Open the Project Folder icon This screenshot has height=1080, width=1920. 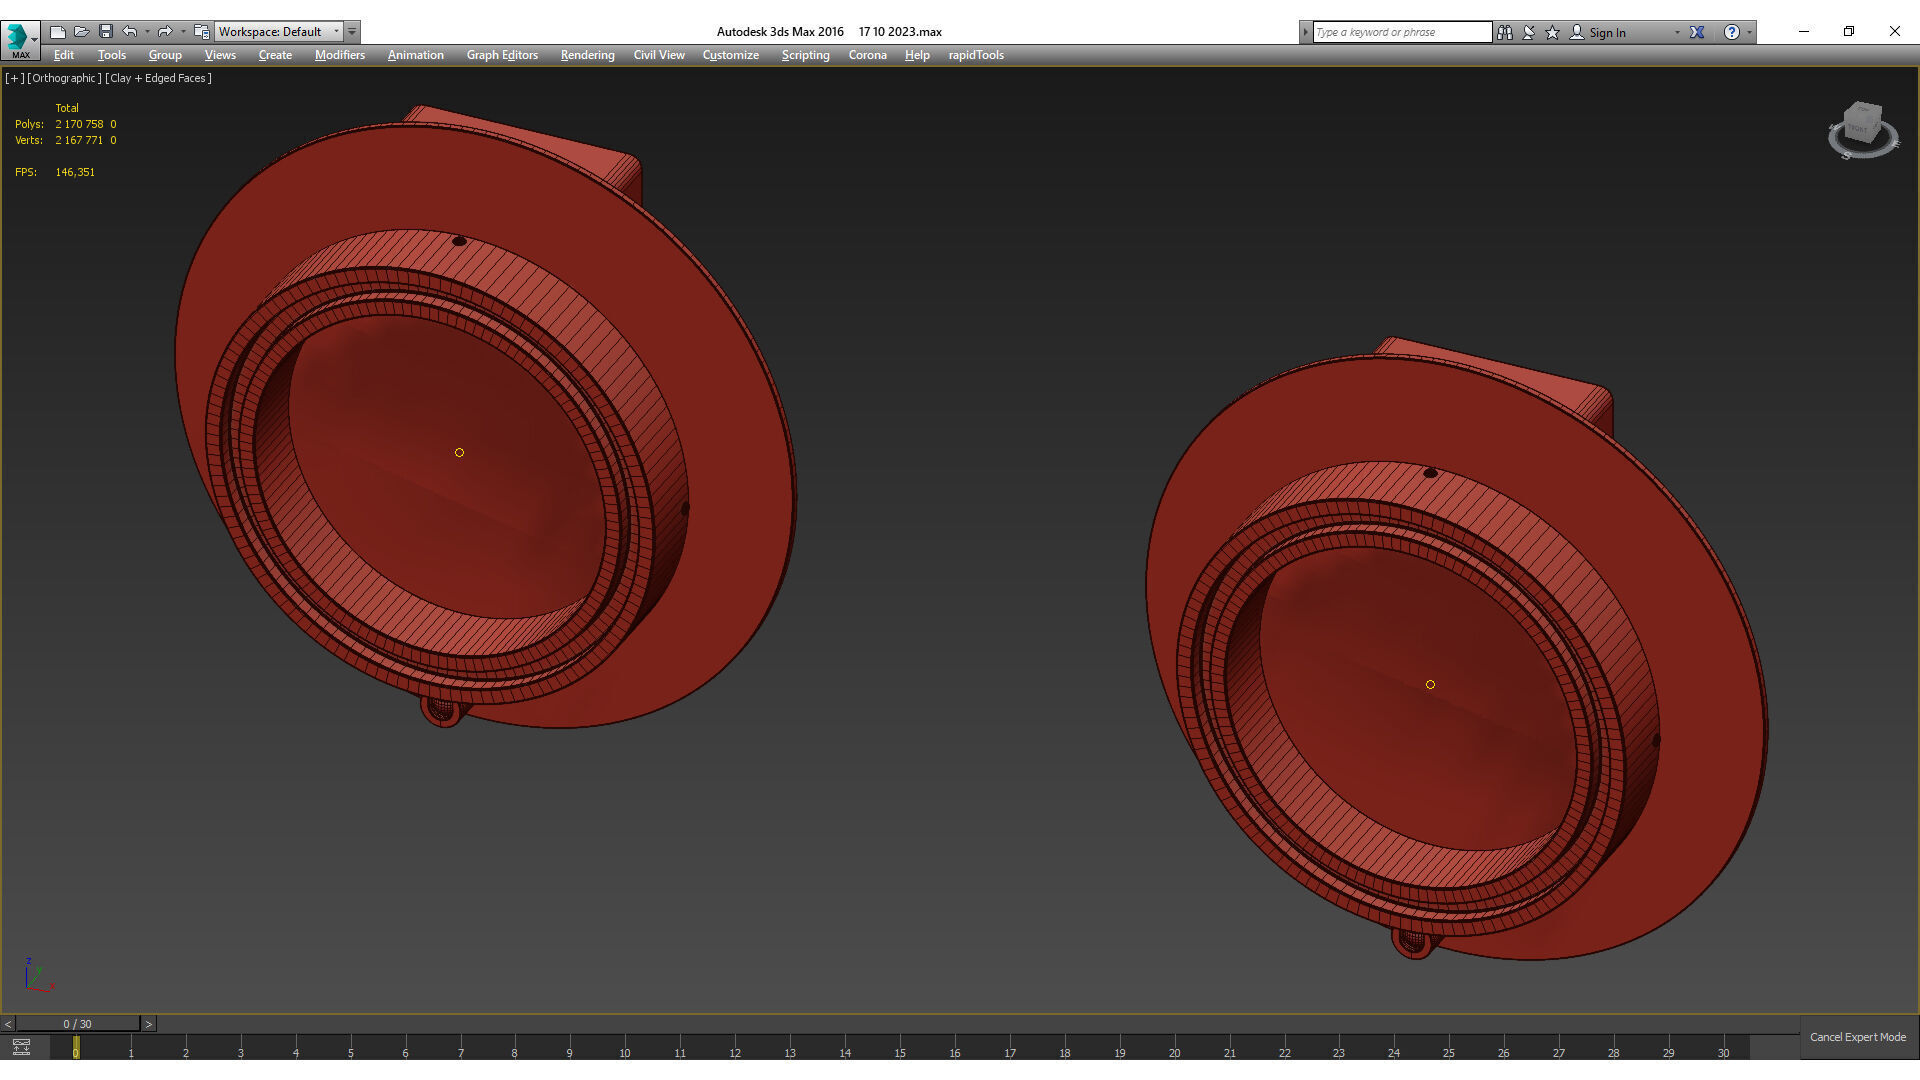click(x=202, y=32)
